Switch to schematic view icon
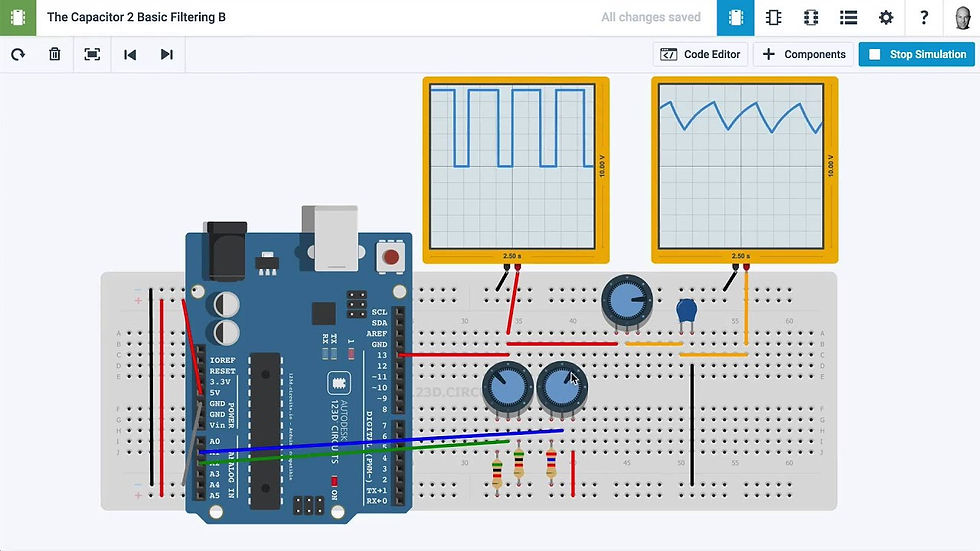 pyautogui.click(x=773, y=17)
